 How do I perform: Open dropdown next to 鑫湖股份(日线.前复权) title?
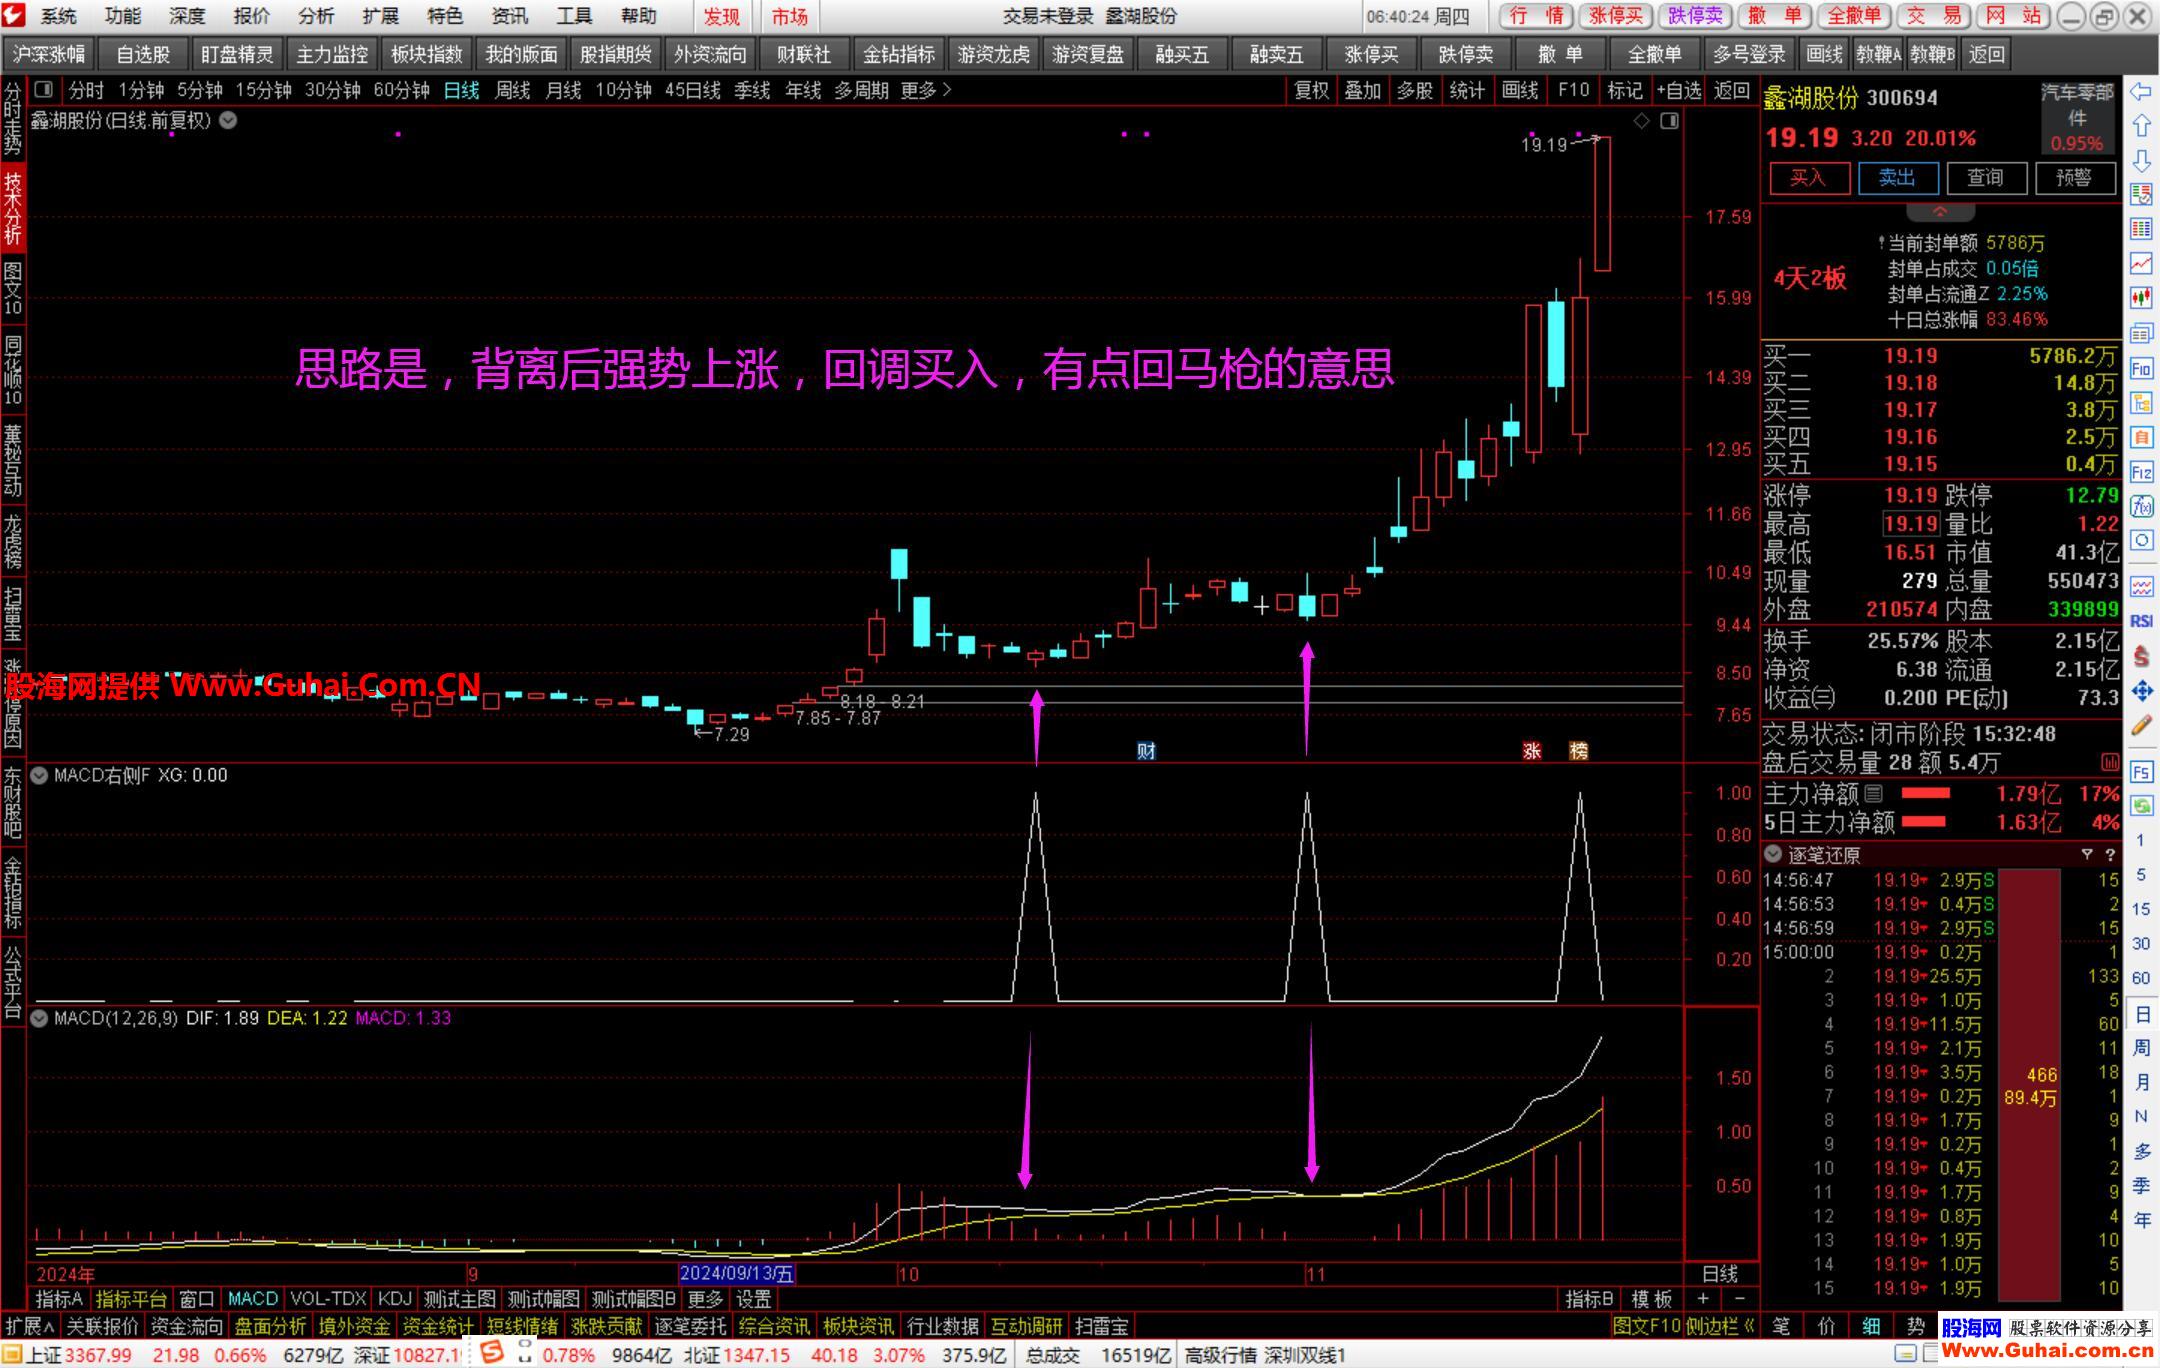click(x=228, y=120)
